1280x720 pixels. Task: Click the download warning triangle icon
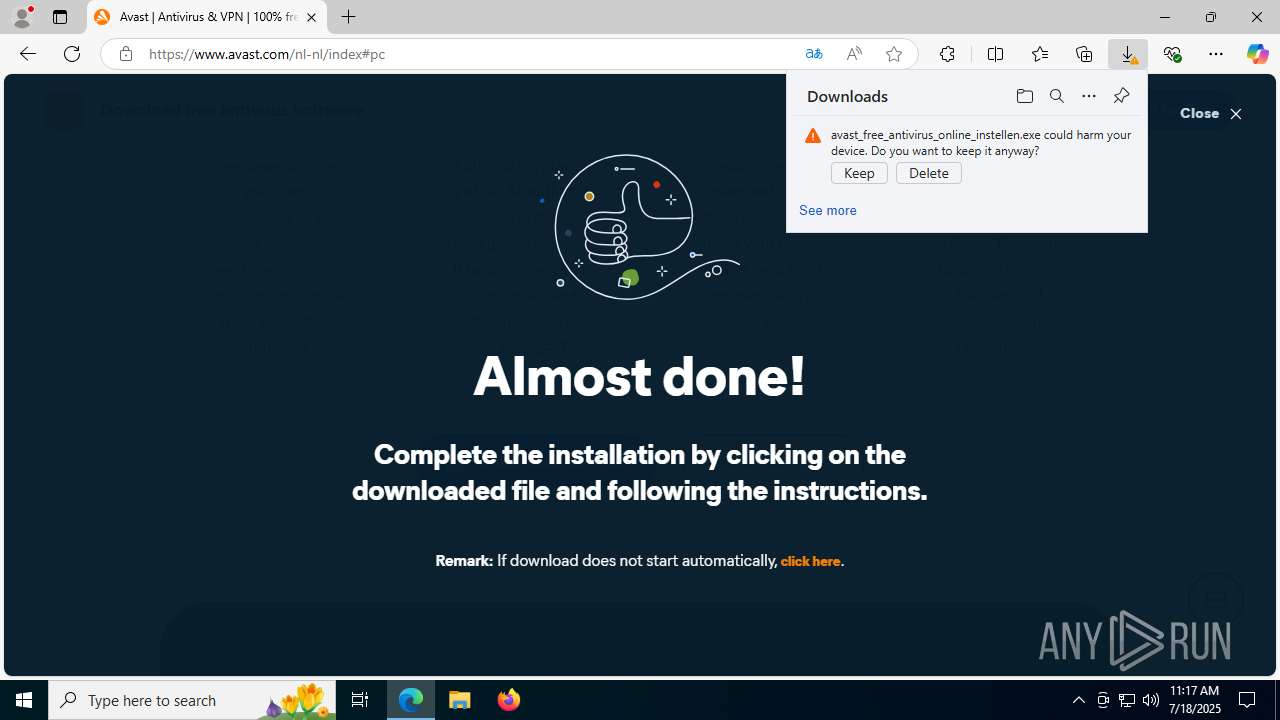813,136
